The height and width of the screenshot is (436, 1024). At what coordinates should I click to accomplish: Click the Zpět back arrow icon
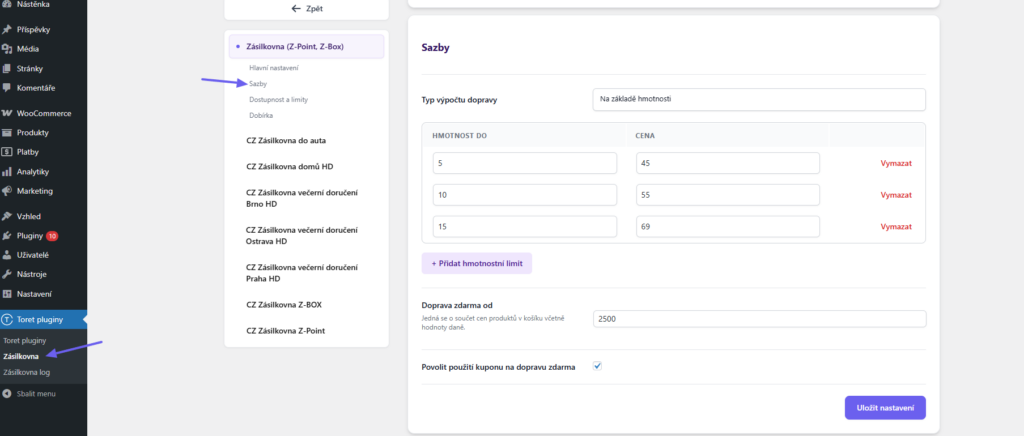coord(296,8)
